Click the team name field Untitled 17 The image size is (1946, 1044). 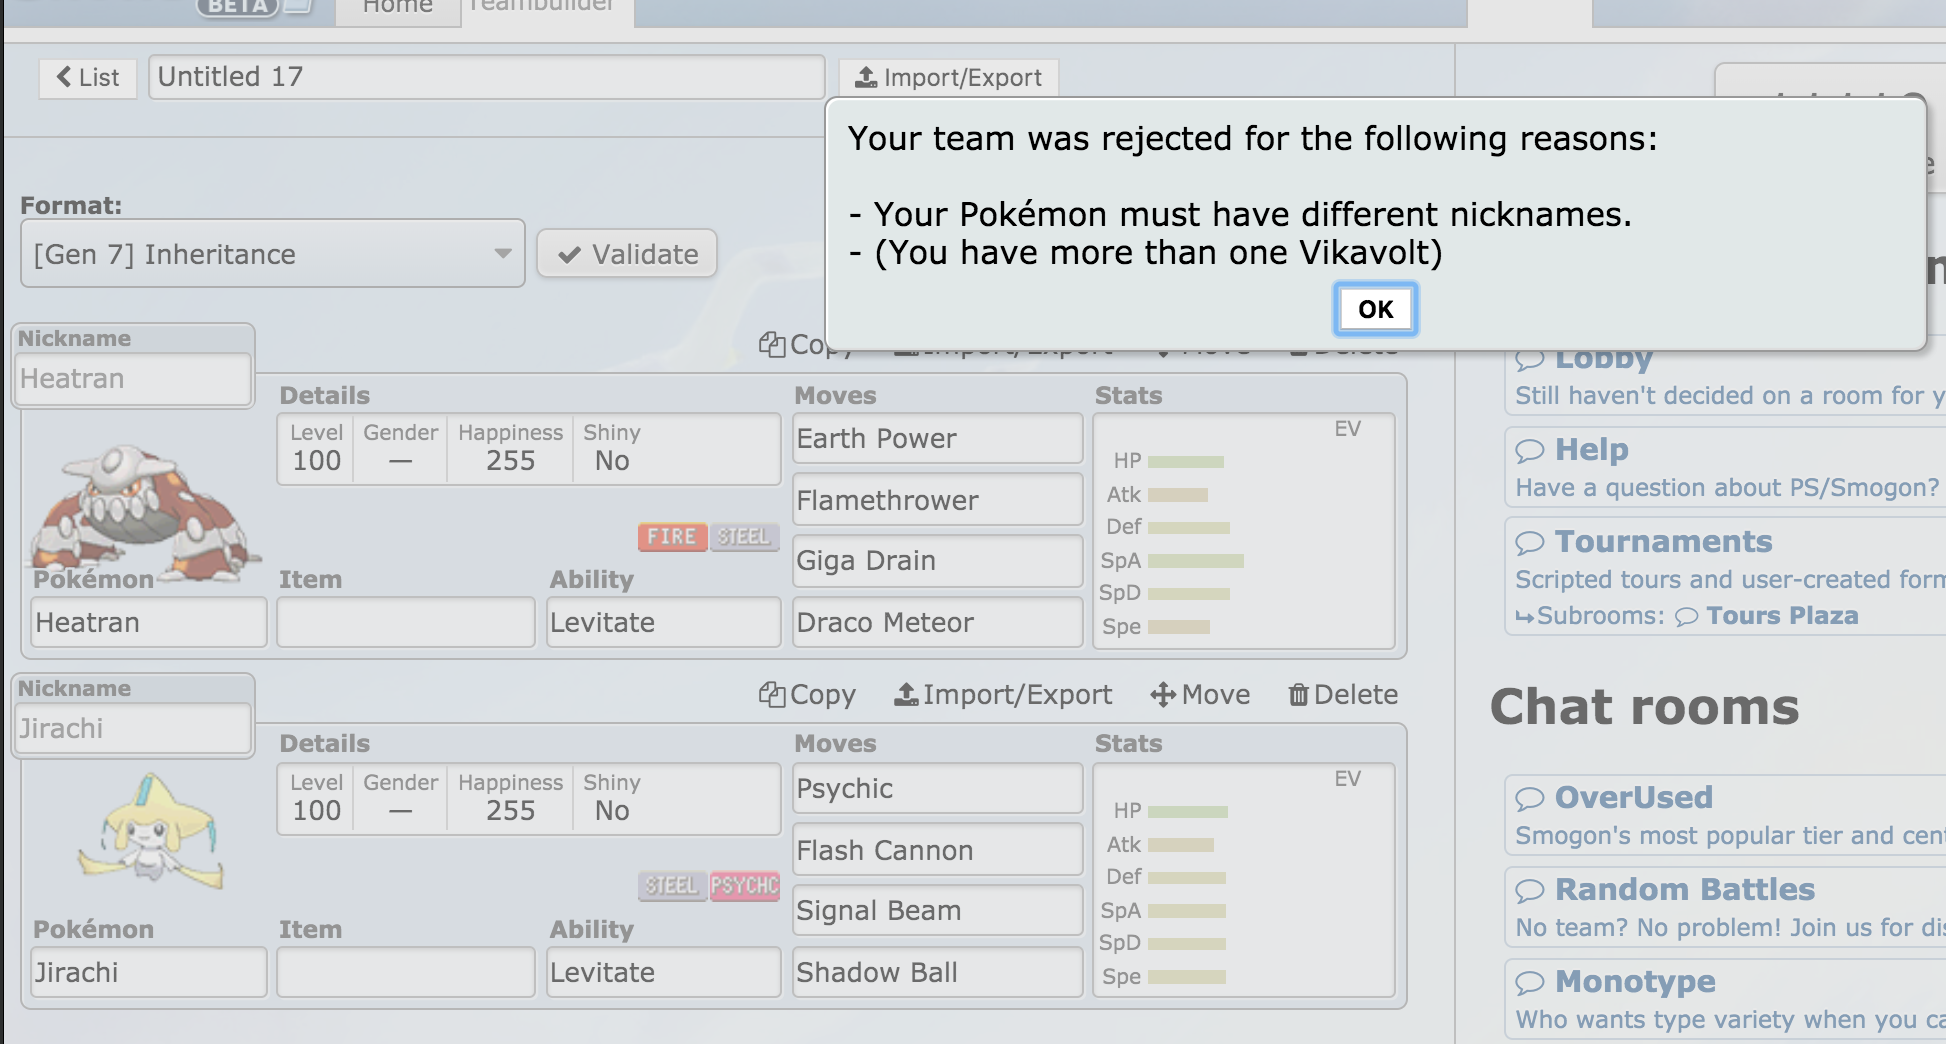pos(487,77)
